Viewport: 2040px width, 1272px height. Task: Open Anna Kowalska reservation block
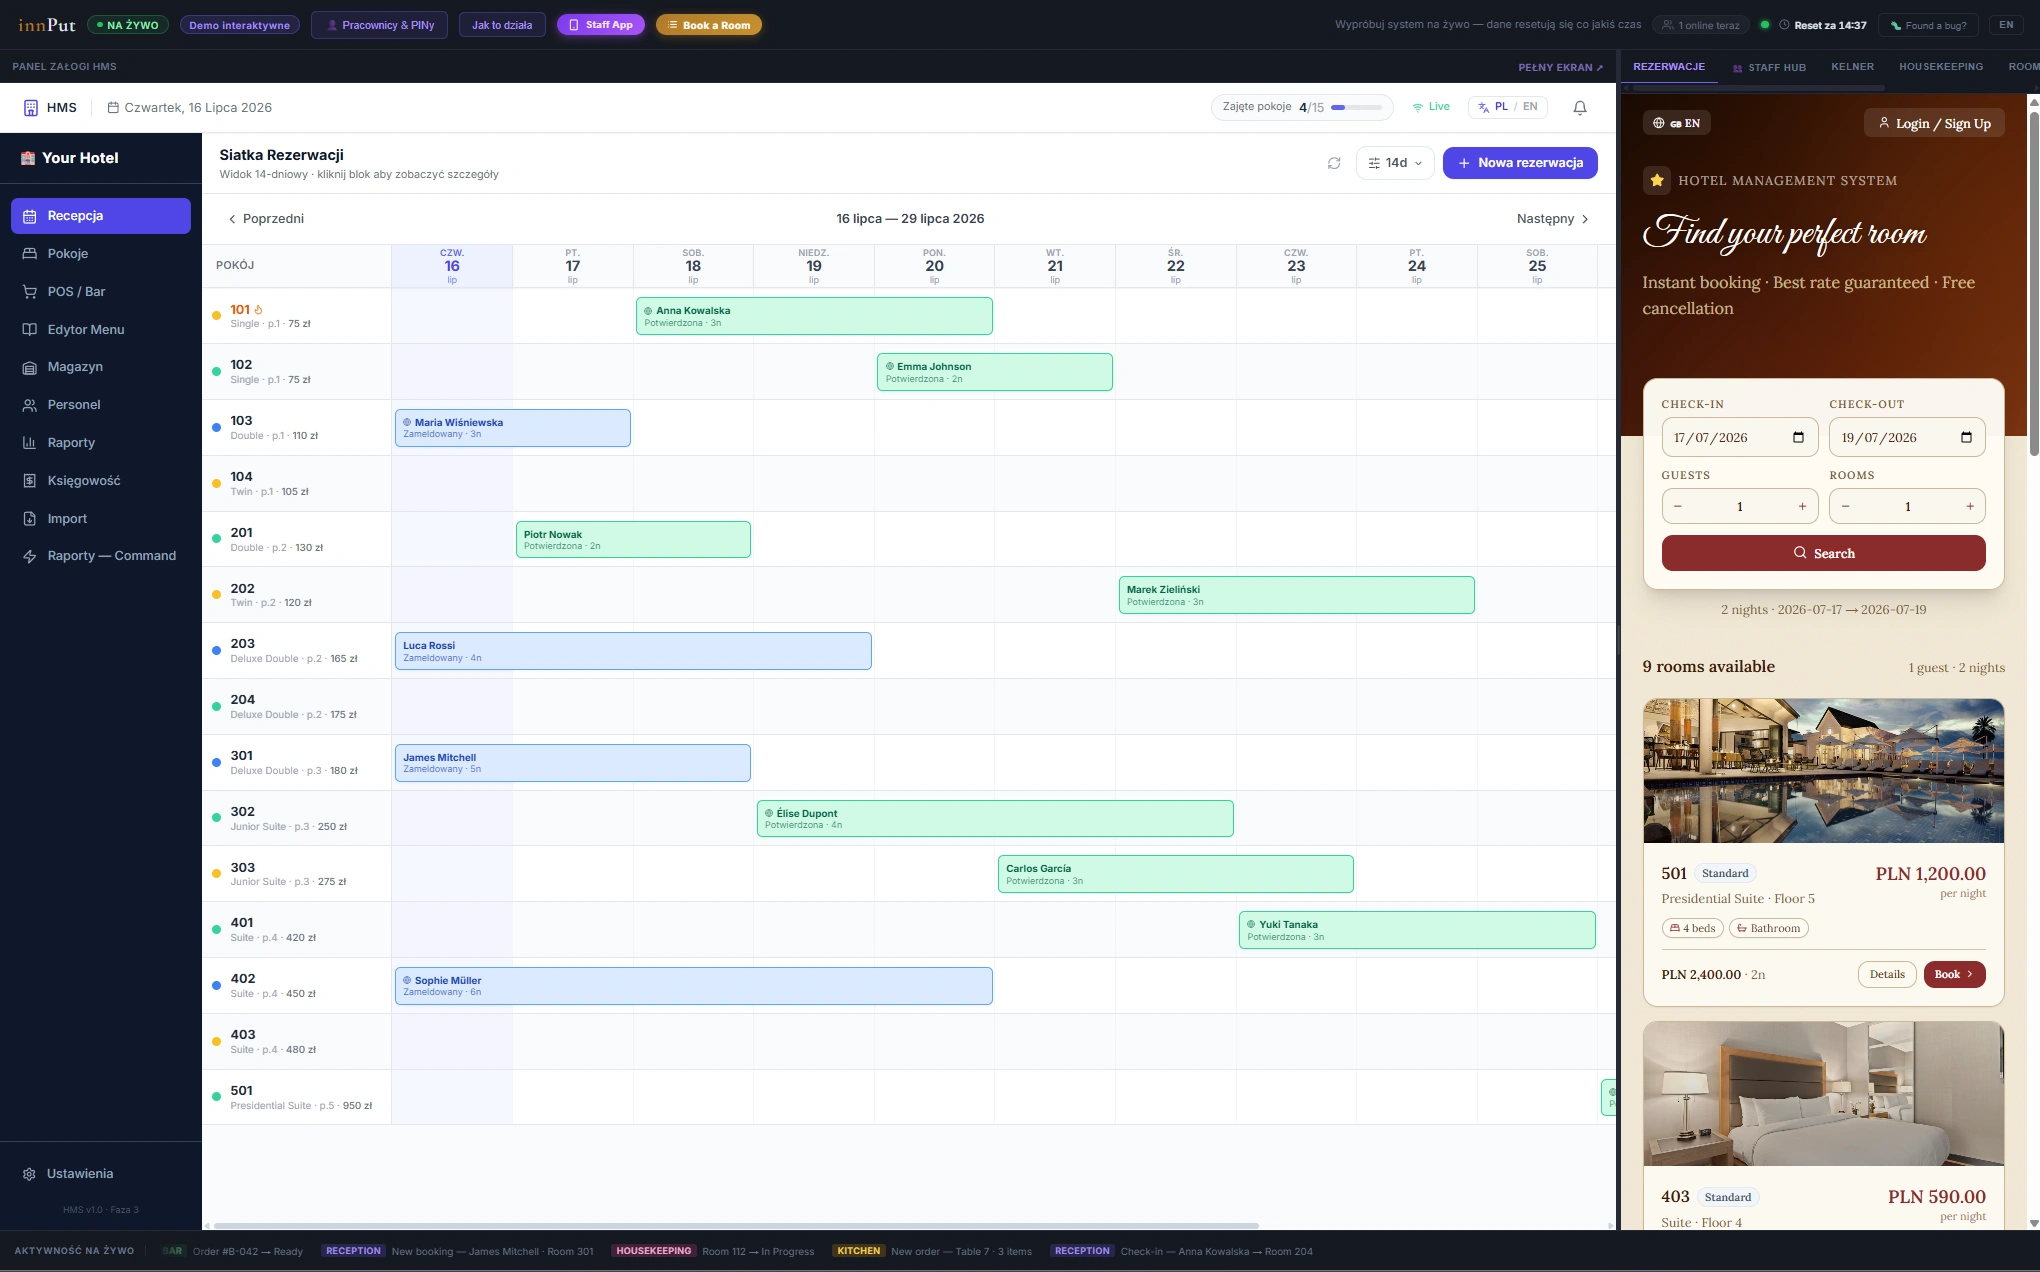pyautogui.click(x=814, y=316)
